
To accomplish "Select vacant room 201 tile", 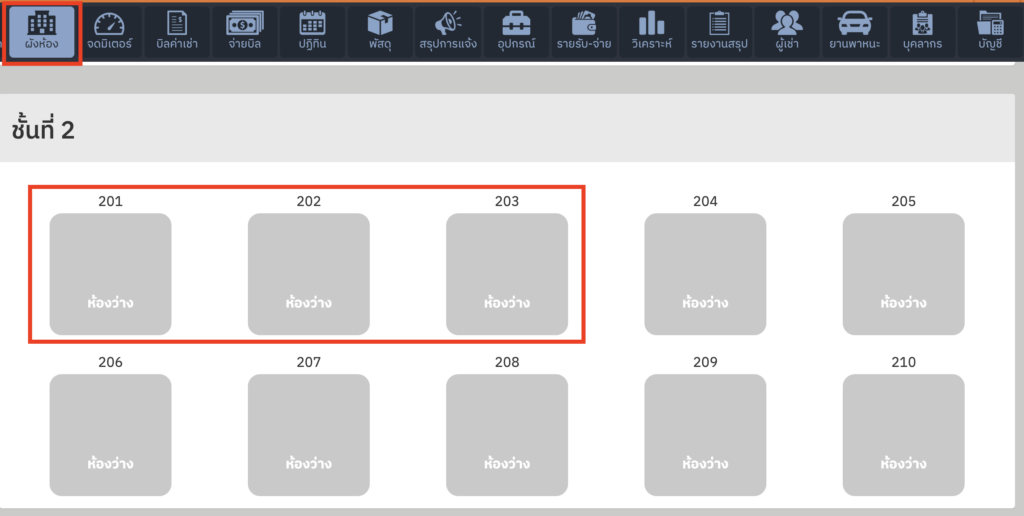I will 110,274.
